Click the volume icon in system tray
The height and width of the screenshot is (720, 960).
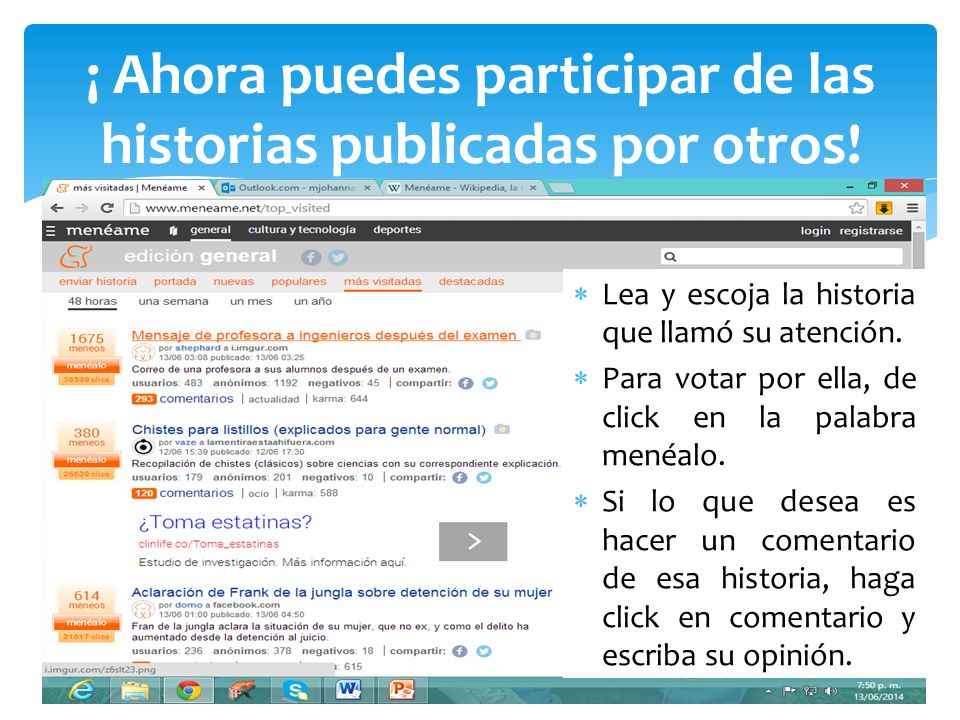[831, 691]
